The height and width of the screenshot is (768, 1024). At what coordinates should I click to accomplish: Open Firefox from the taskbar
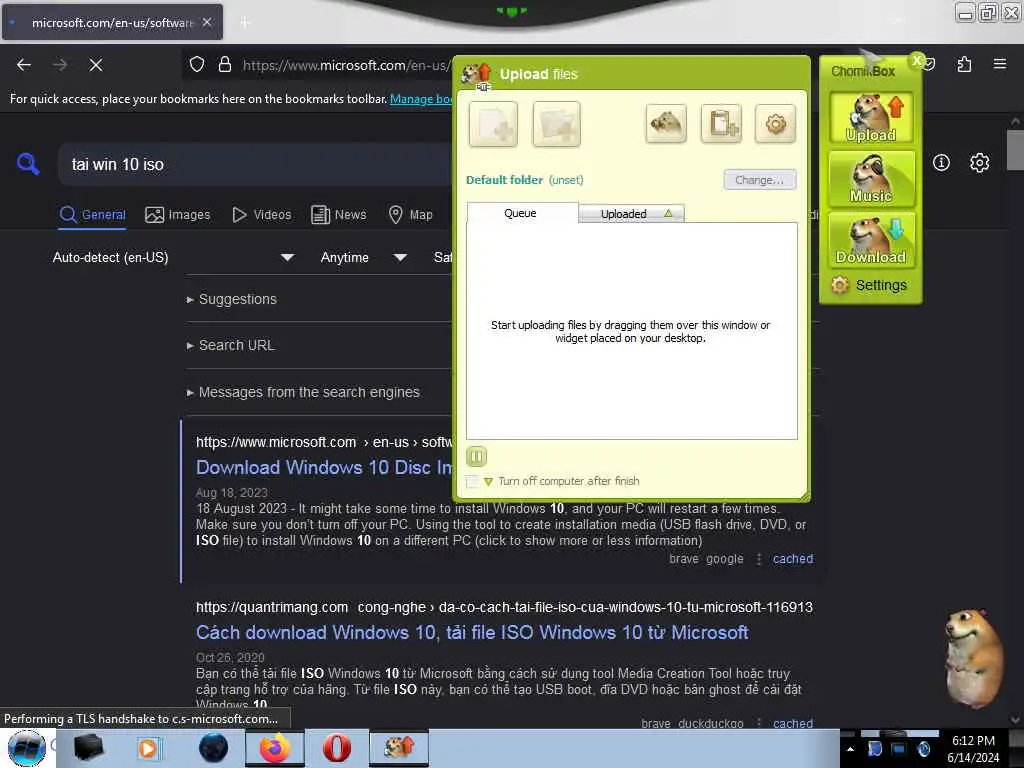[x=275, y=748]
